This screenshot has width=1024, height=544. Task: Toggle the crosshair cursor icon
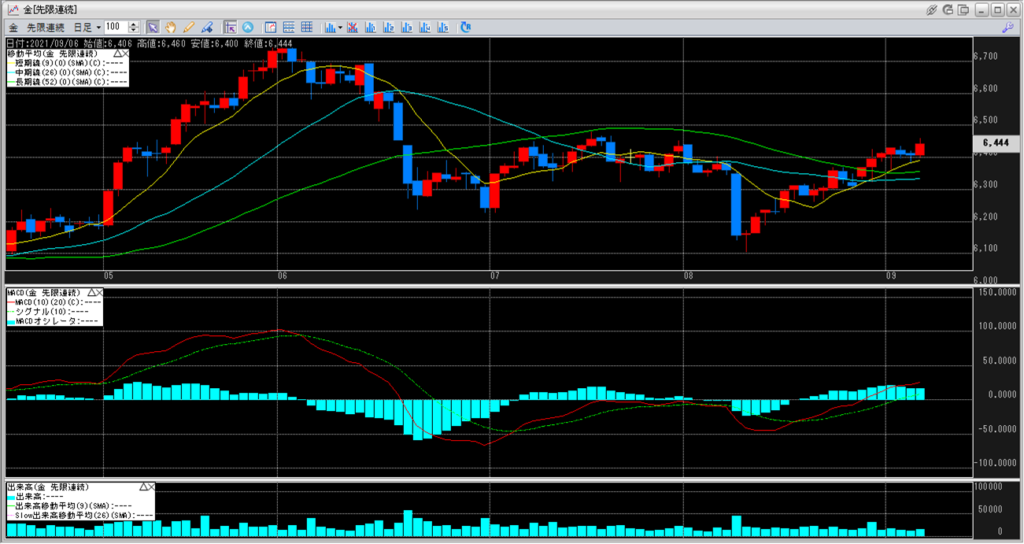[230, 27]
